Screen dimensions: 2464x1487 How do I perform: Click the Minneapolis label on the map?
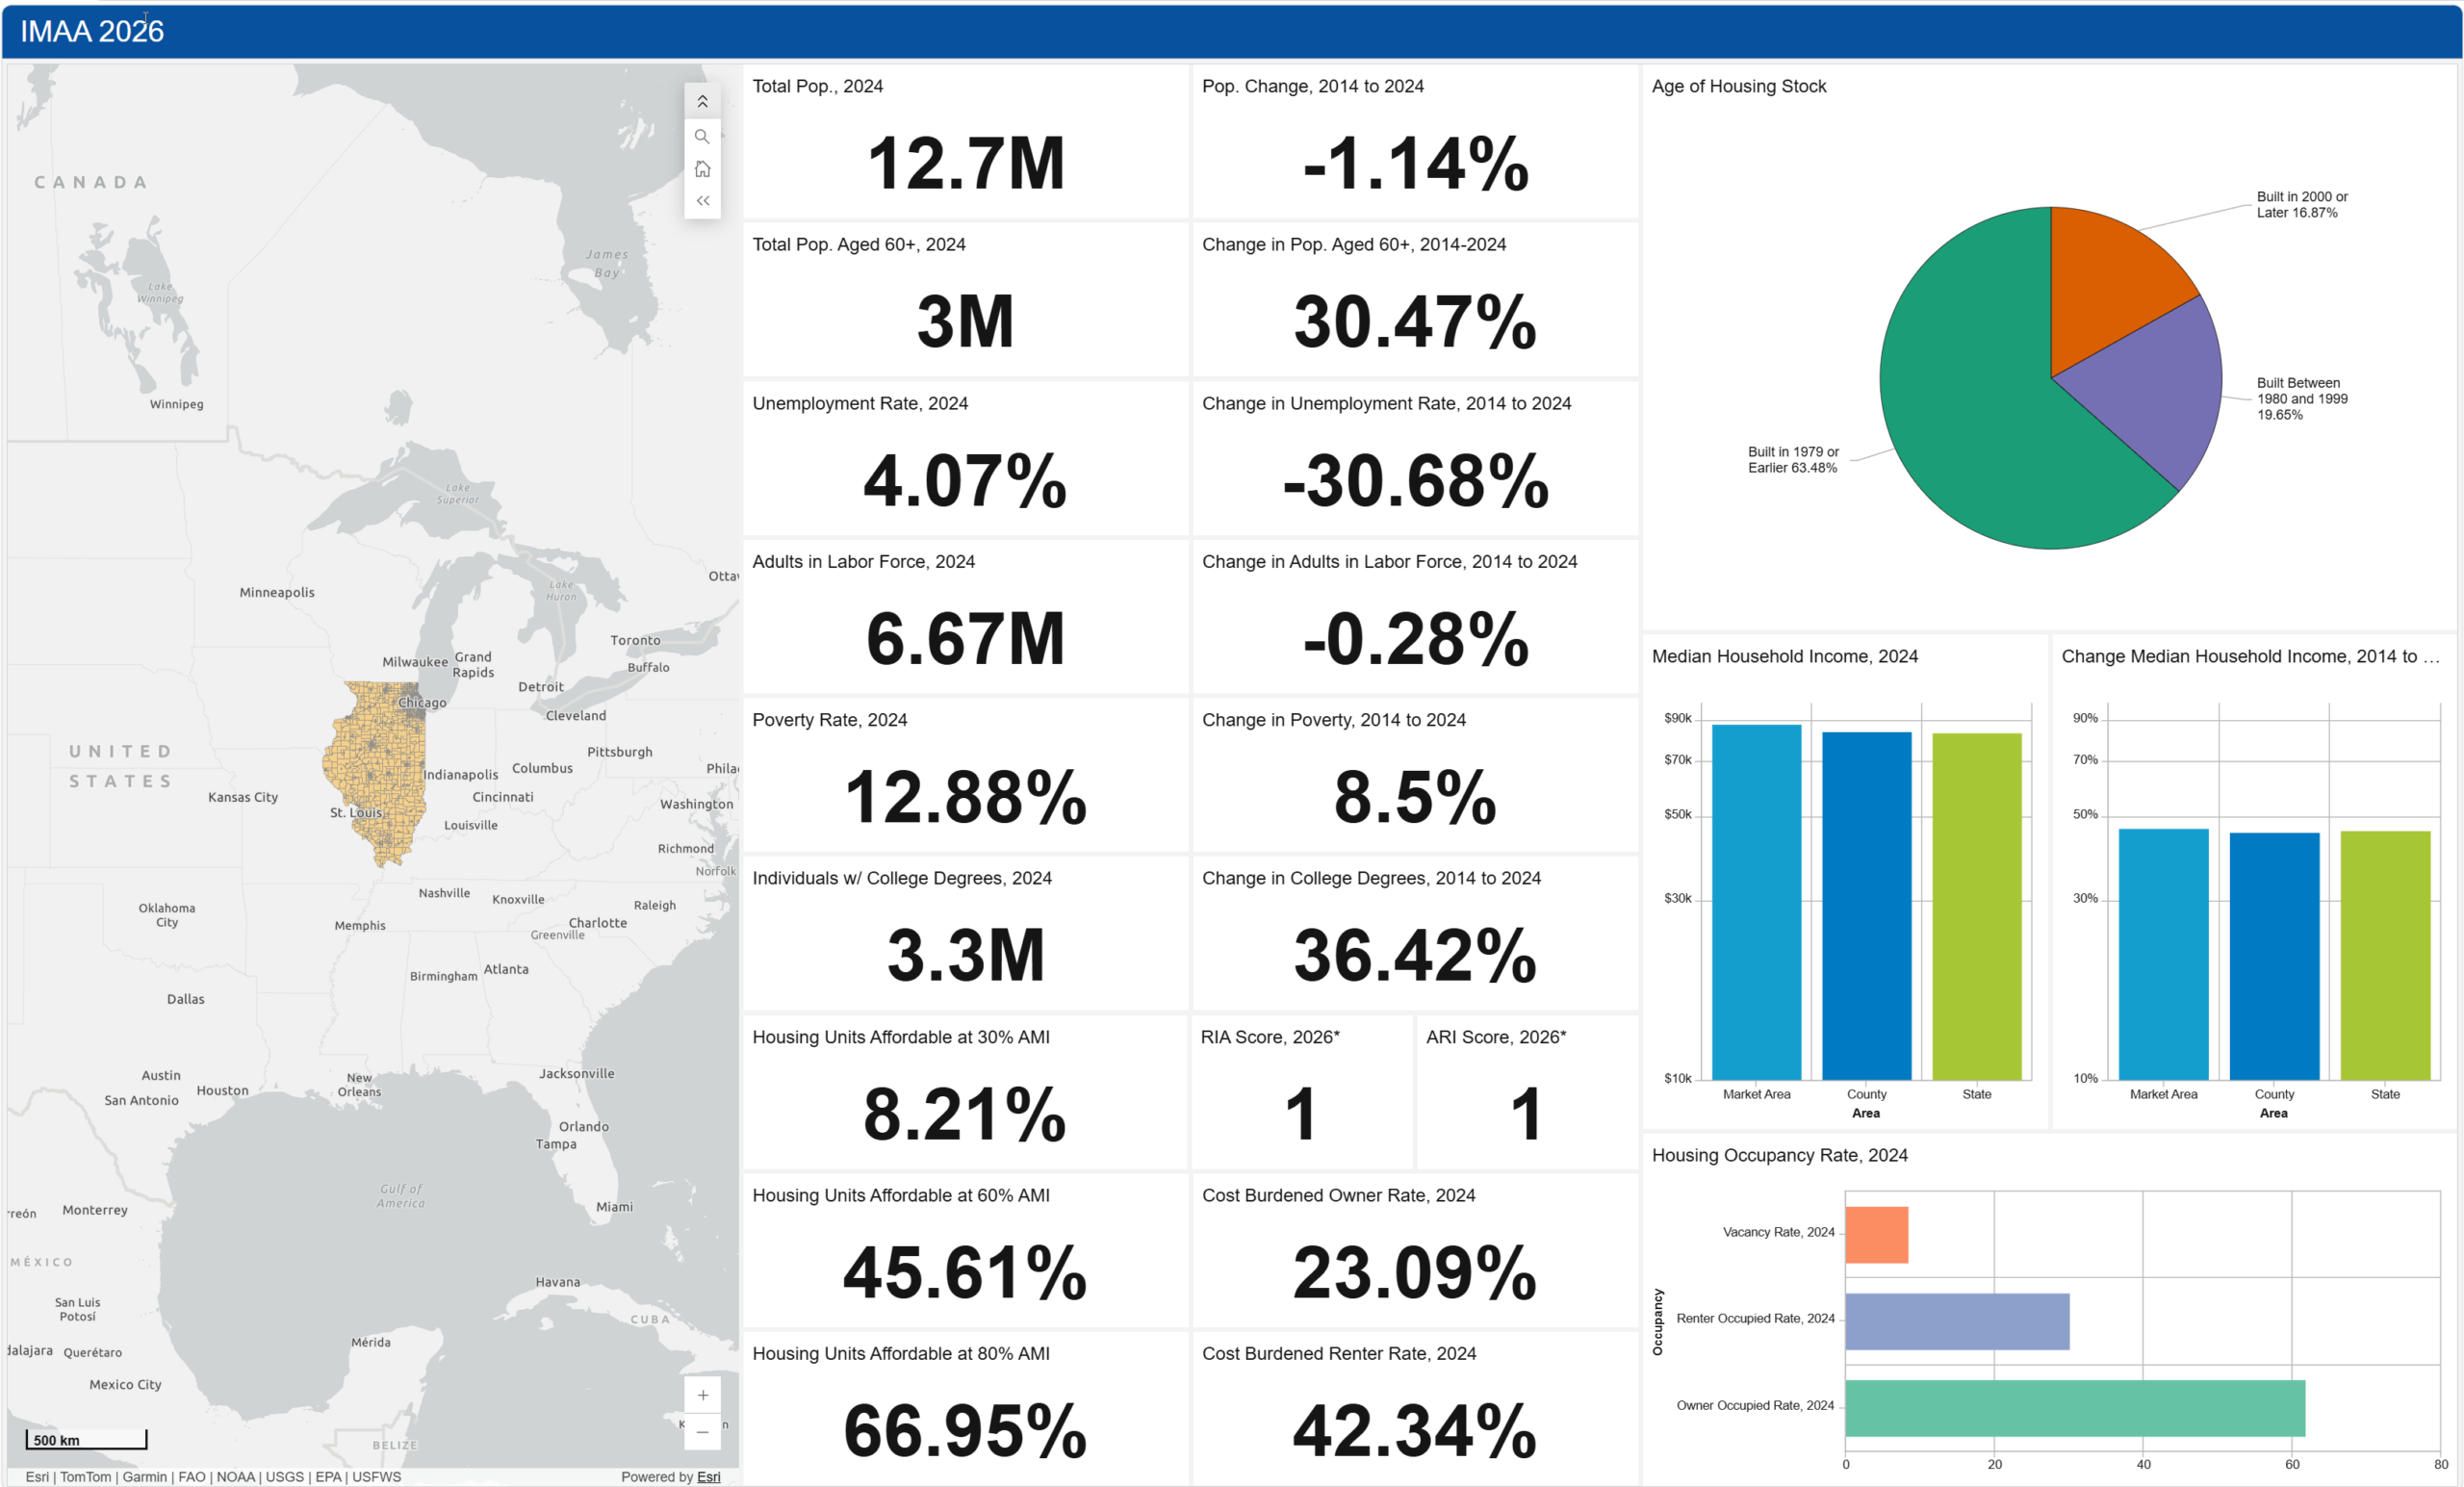click(x=277, y=592)
